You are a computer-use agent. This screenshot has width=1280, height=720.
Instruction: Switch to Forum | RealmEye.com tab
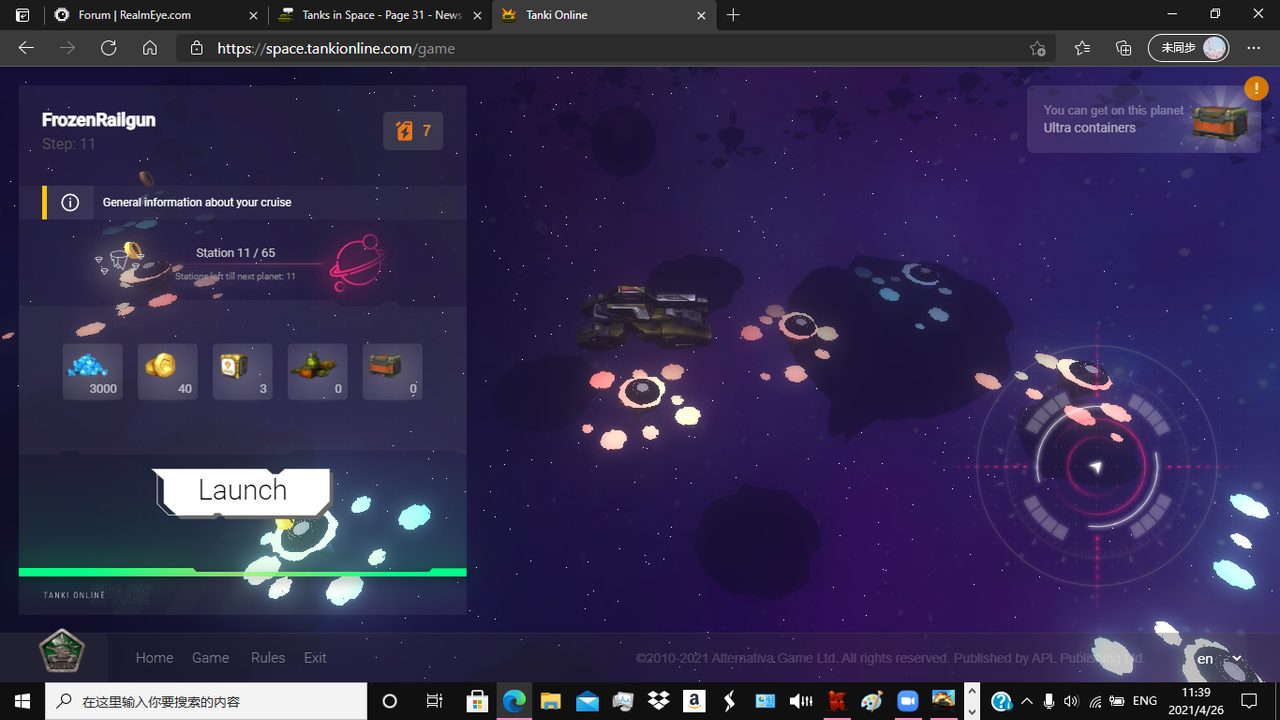pos(156,15)
